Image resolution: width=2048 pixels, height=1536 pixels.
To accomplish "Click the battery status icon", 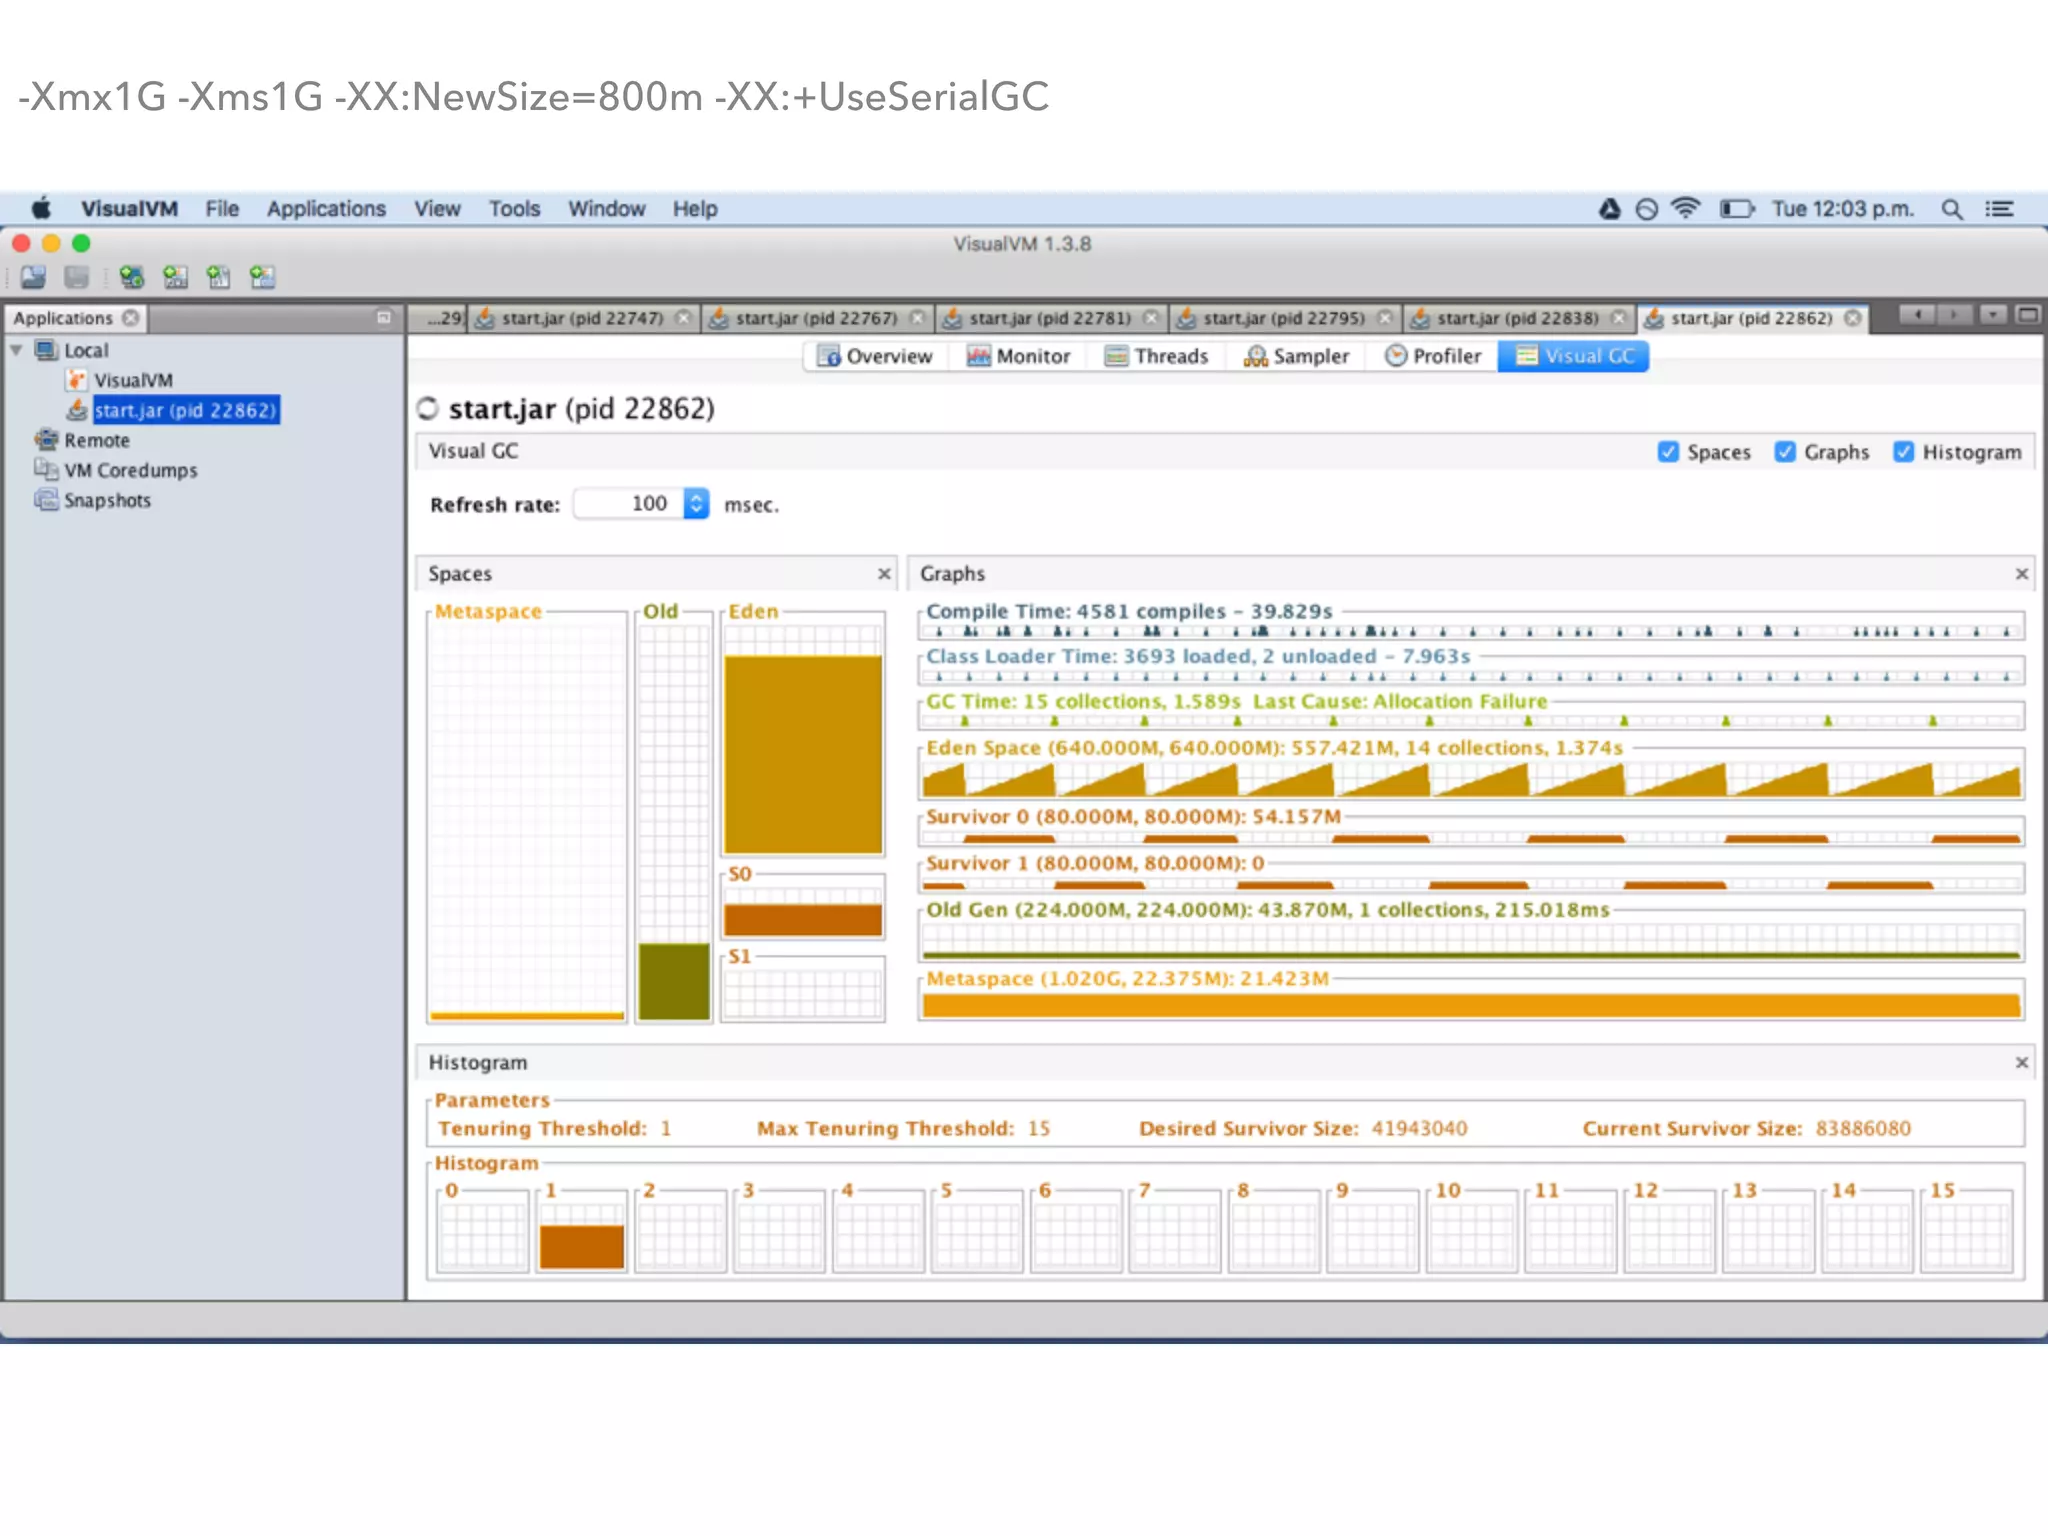I will 1736,209.
